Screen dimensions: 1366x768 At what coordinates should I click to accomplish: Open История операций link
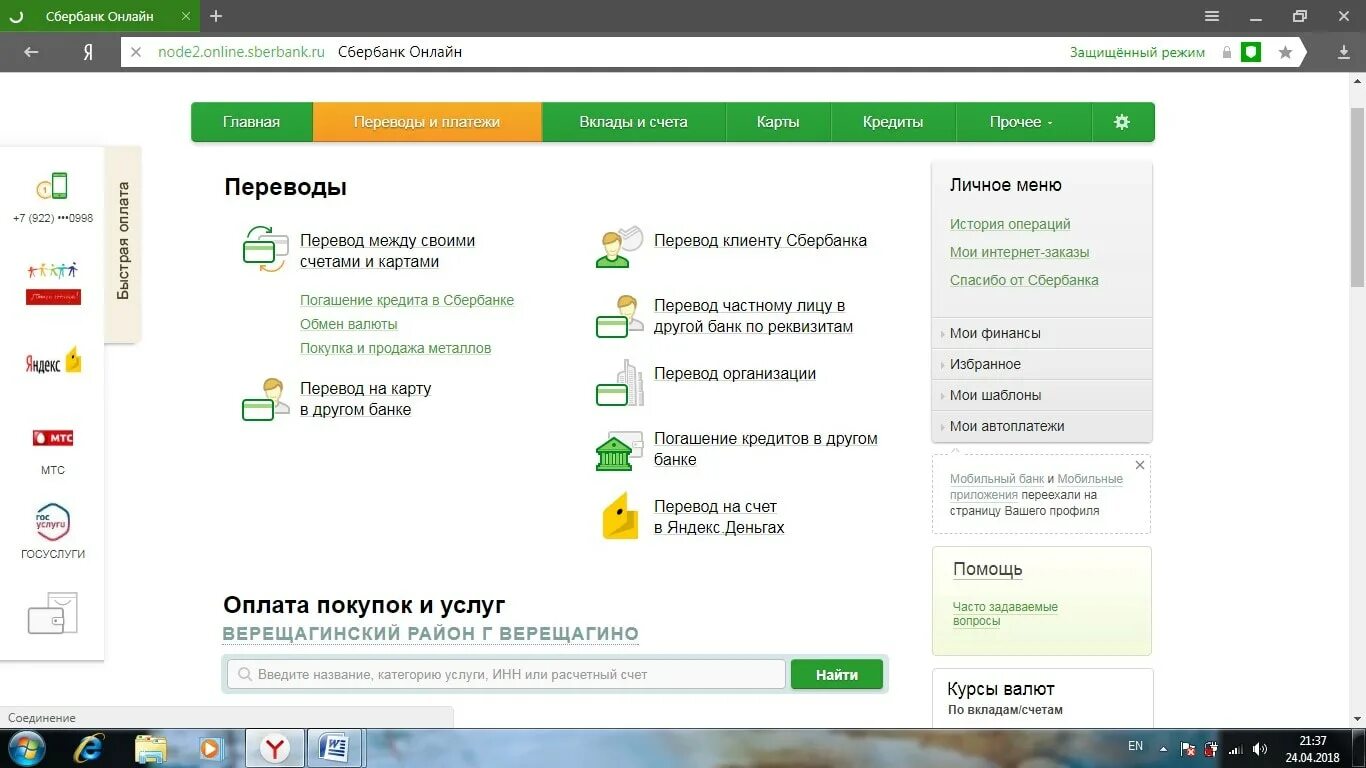[x=1010, y=224]
